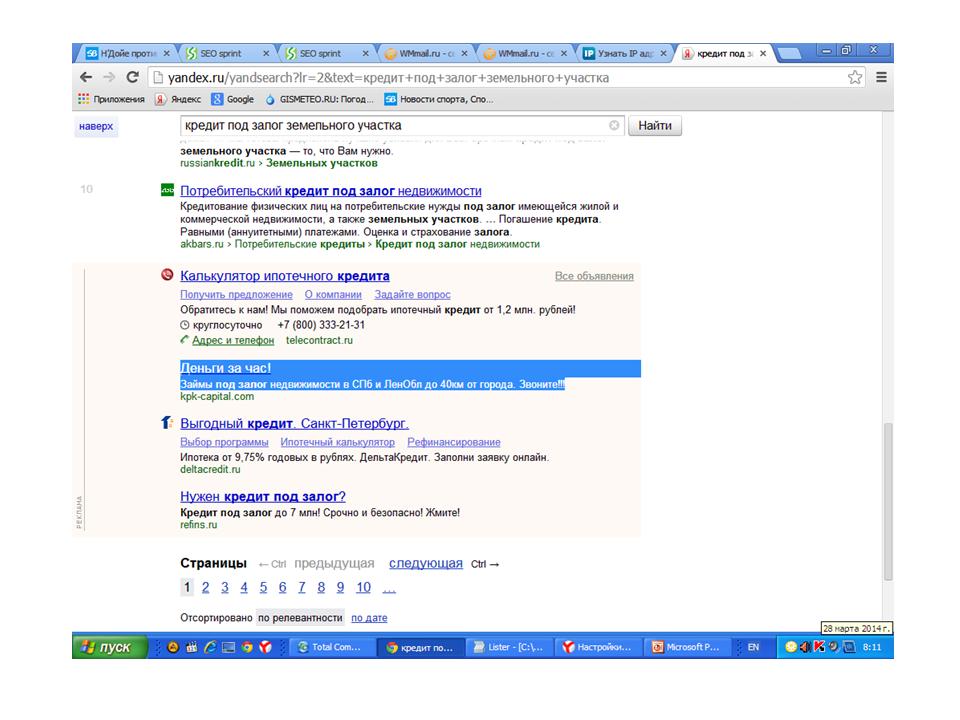Image resolution: width=960 pixels, height=720 pixels.
Task: Switch to the НДойе tab
Action: (x=127, y=53)
